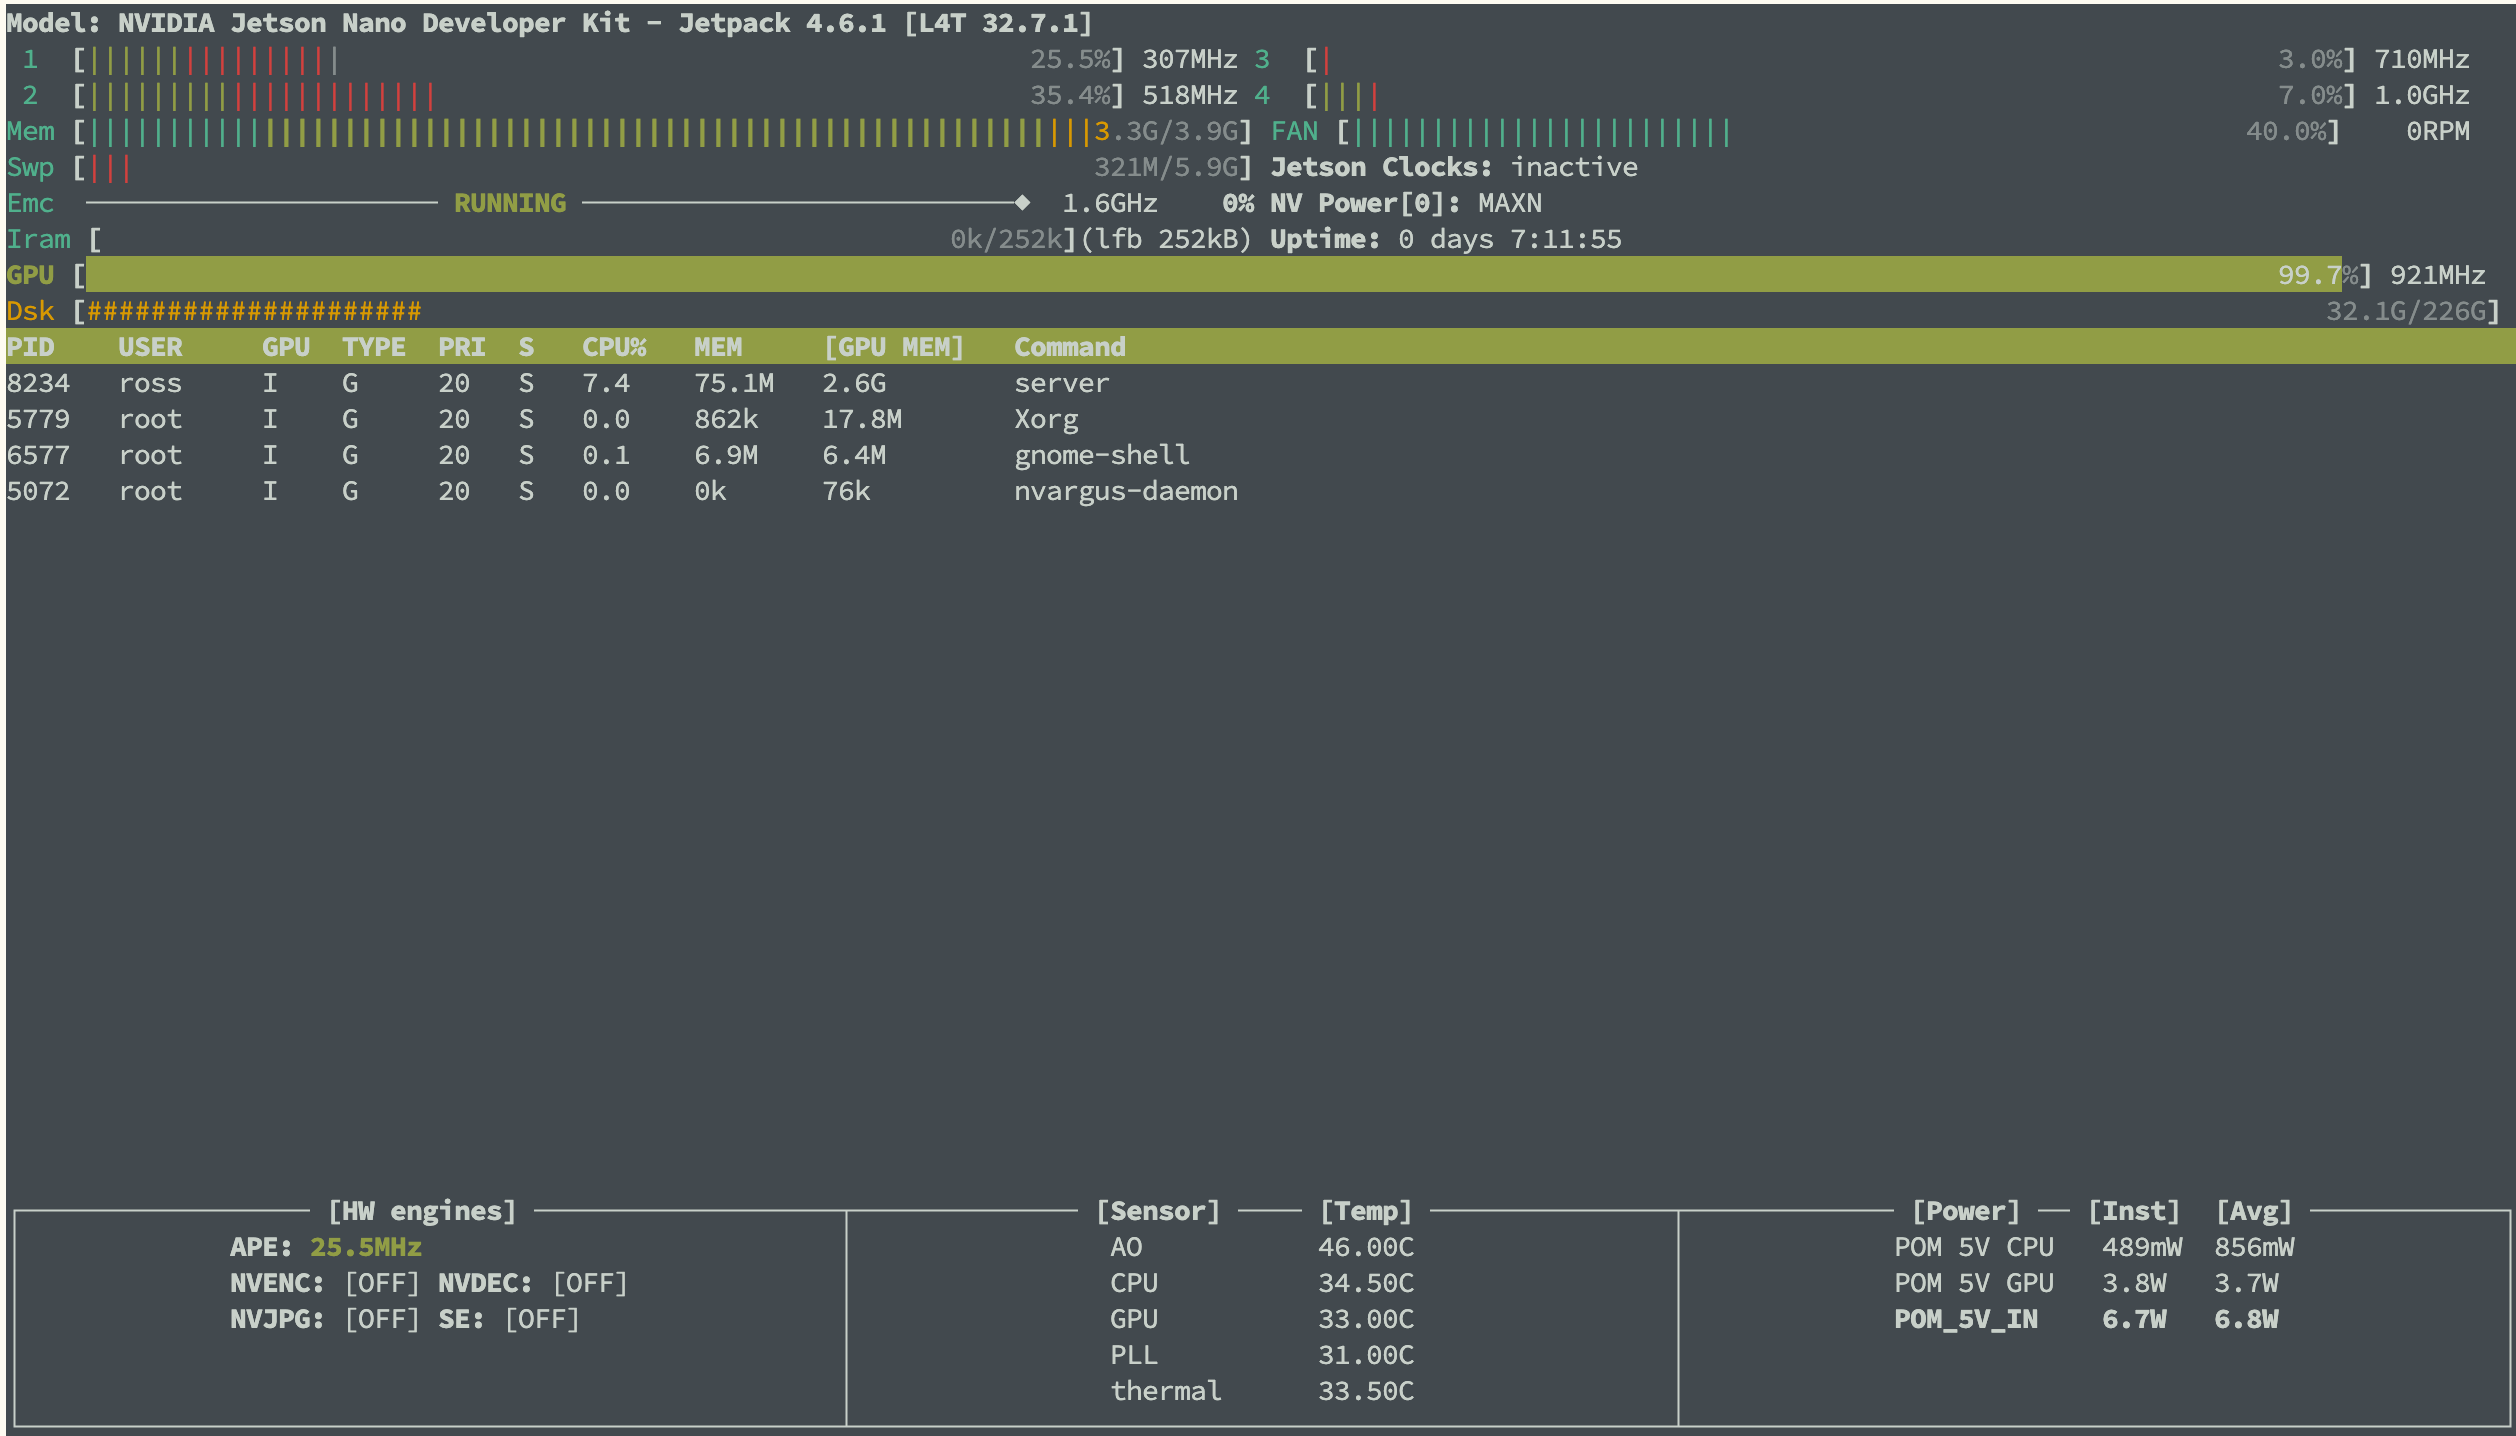Click the PRI column header
This screenshot has width=2516, height=1436.
[x=462, y=347]
